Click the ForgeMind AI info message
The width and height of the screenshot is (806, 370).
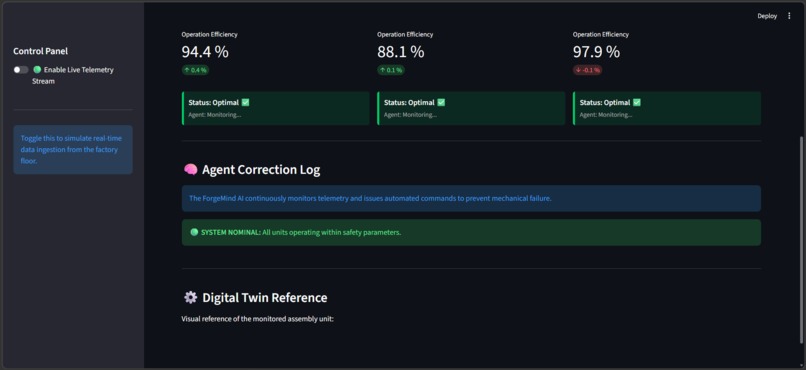pos(471,198)
